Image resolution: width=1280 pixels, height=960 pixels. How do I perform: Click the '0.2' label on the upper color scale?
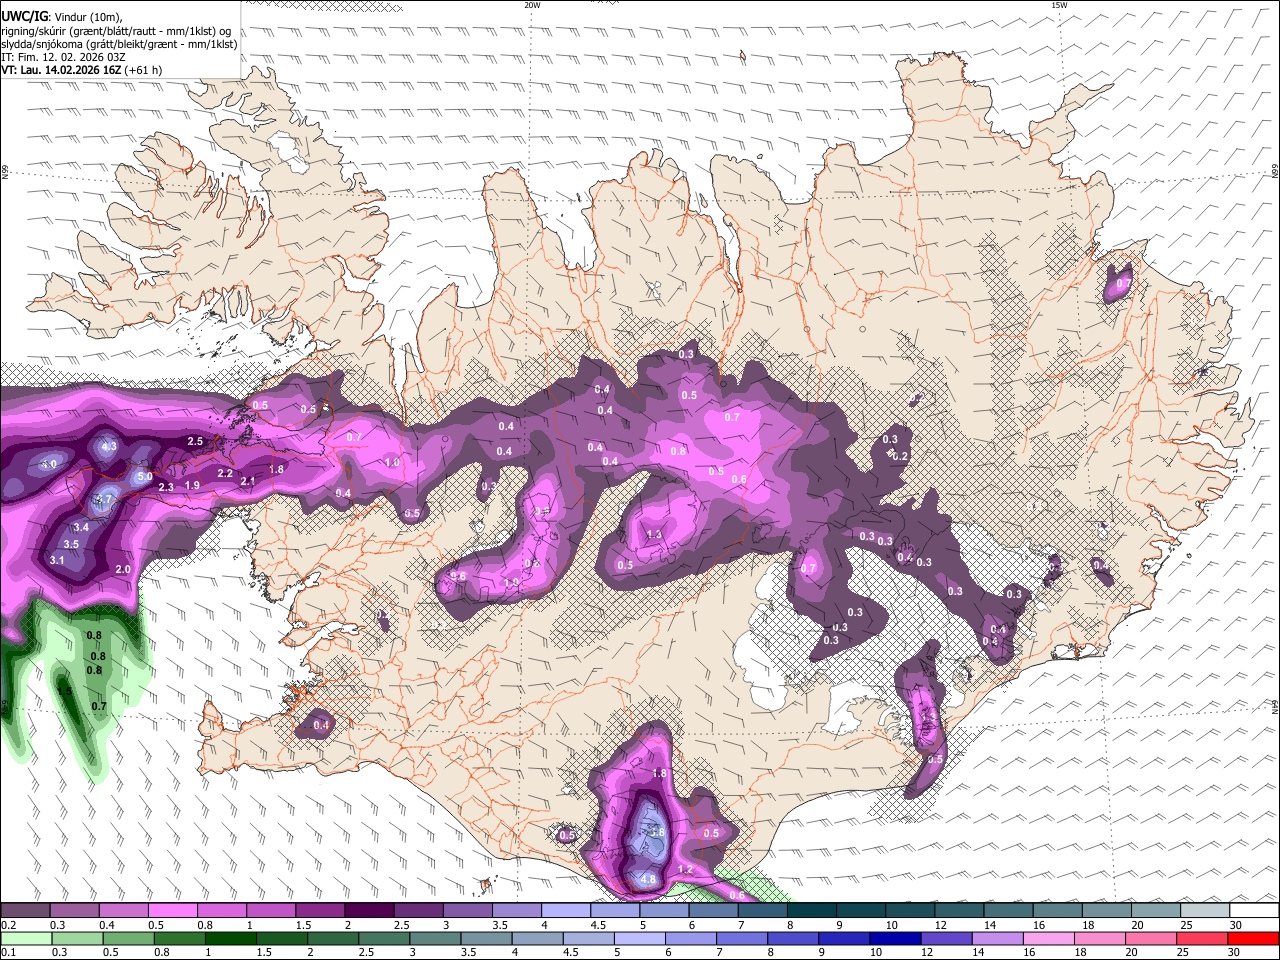[8, 925]
